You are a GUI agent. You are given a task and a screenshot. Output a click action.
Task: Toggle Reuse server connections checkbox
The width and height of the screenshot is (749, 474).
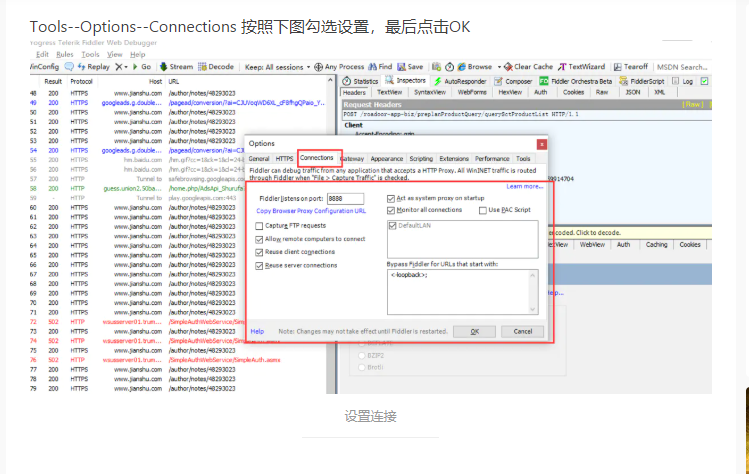click(x=259, y=265)
